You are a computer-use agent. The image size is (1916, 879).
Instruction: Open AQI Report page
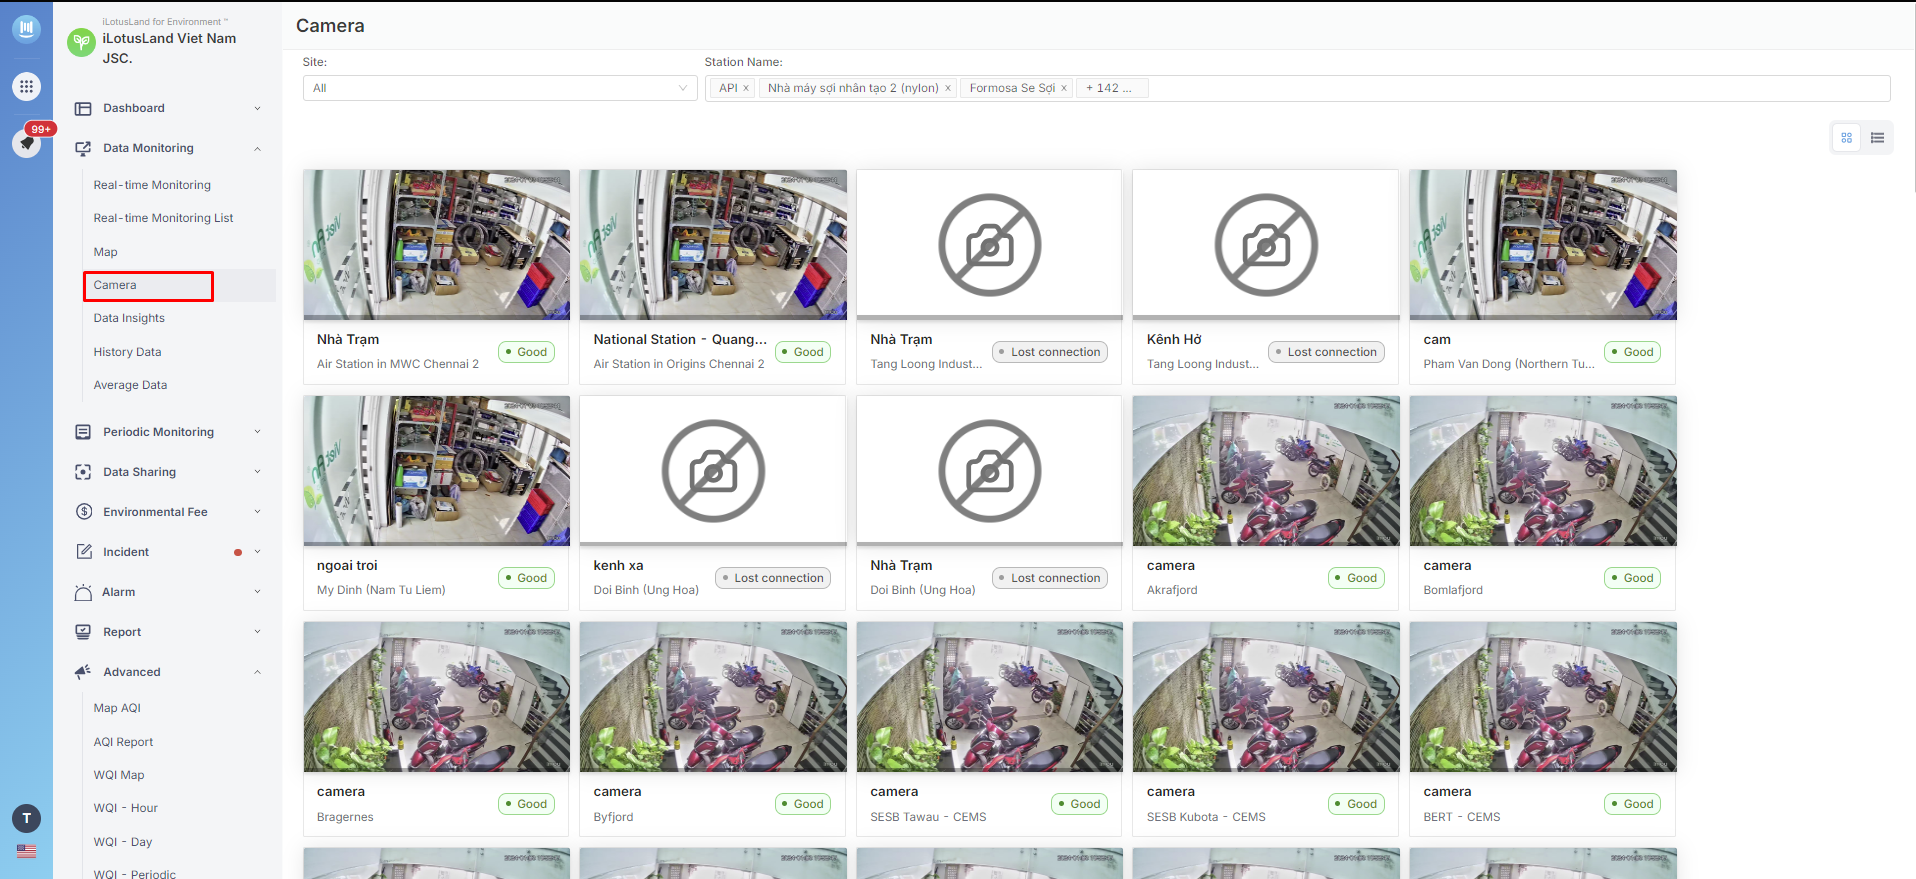tap(123, 742)
